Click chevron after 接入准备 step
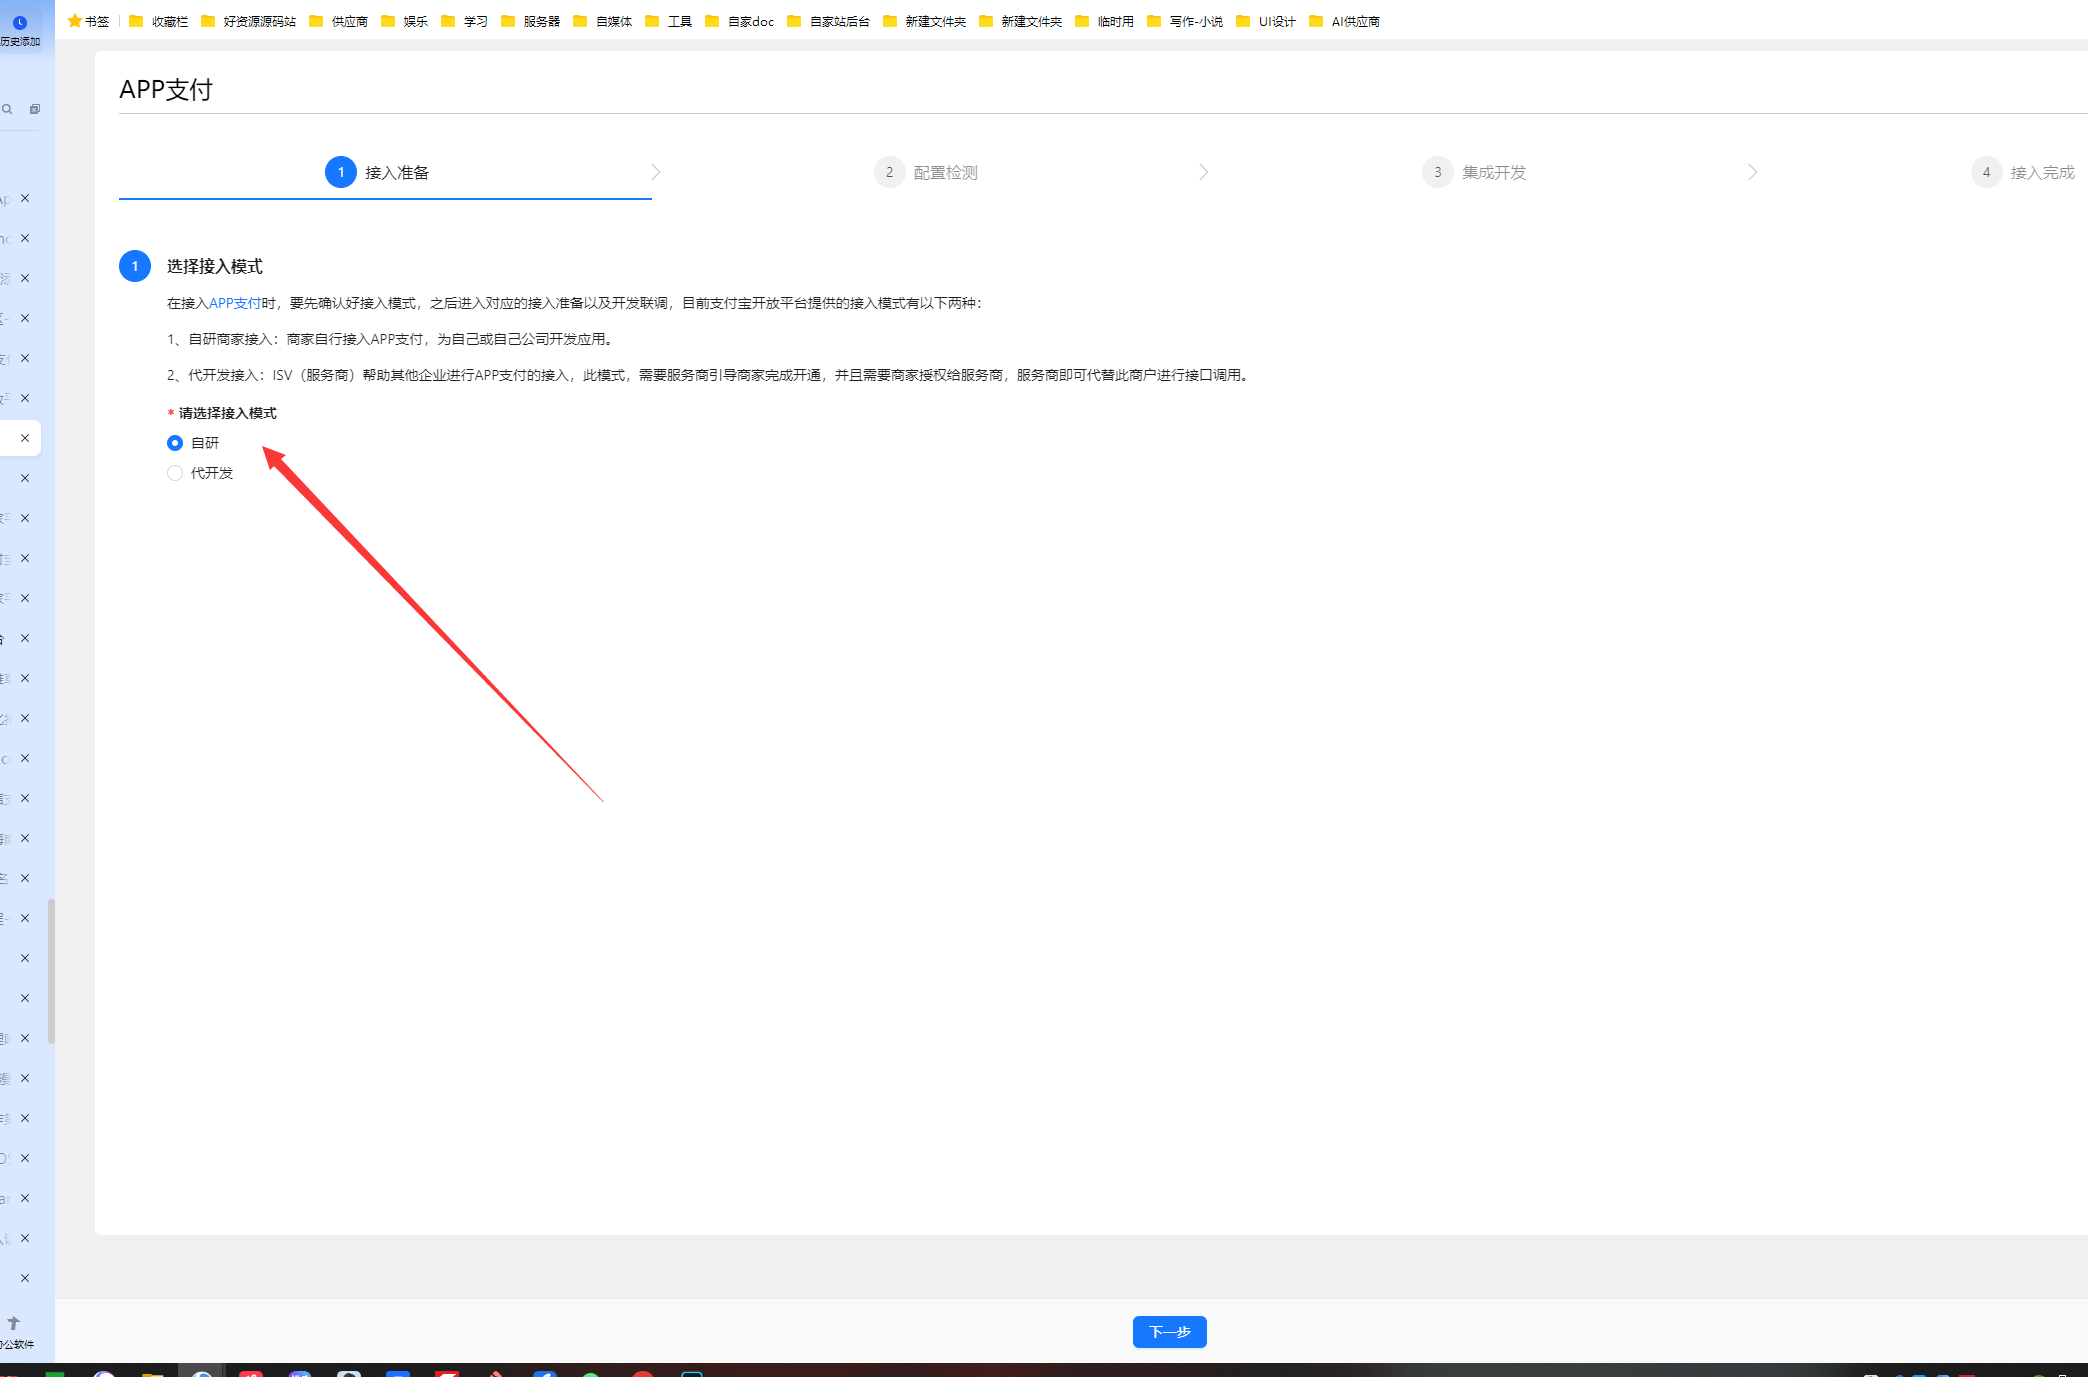 [655, 172]
